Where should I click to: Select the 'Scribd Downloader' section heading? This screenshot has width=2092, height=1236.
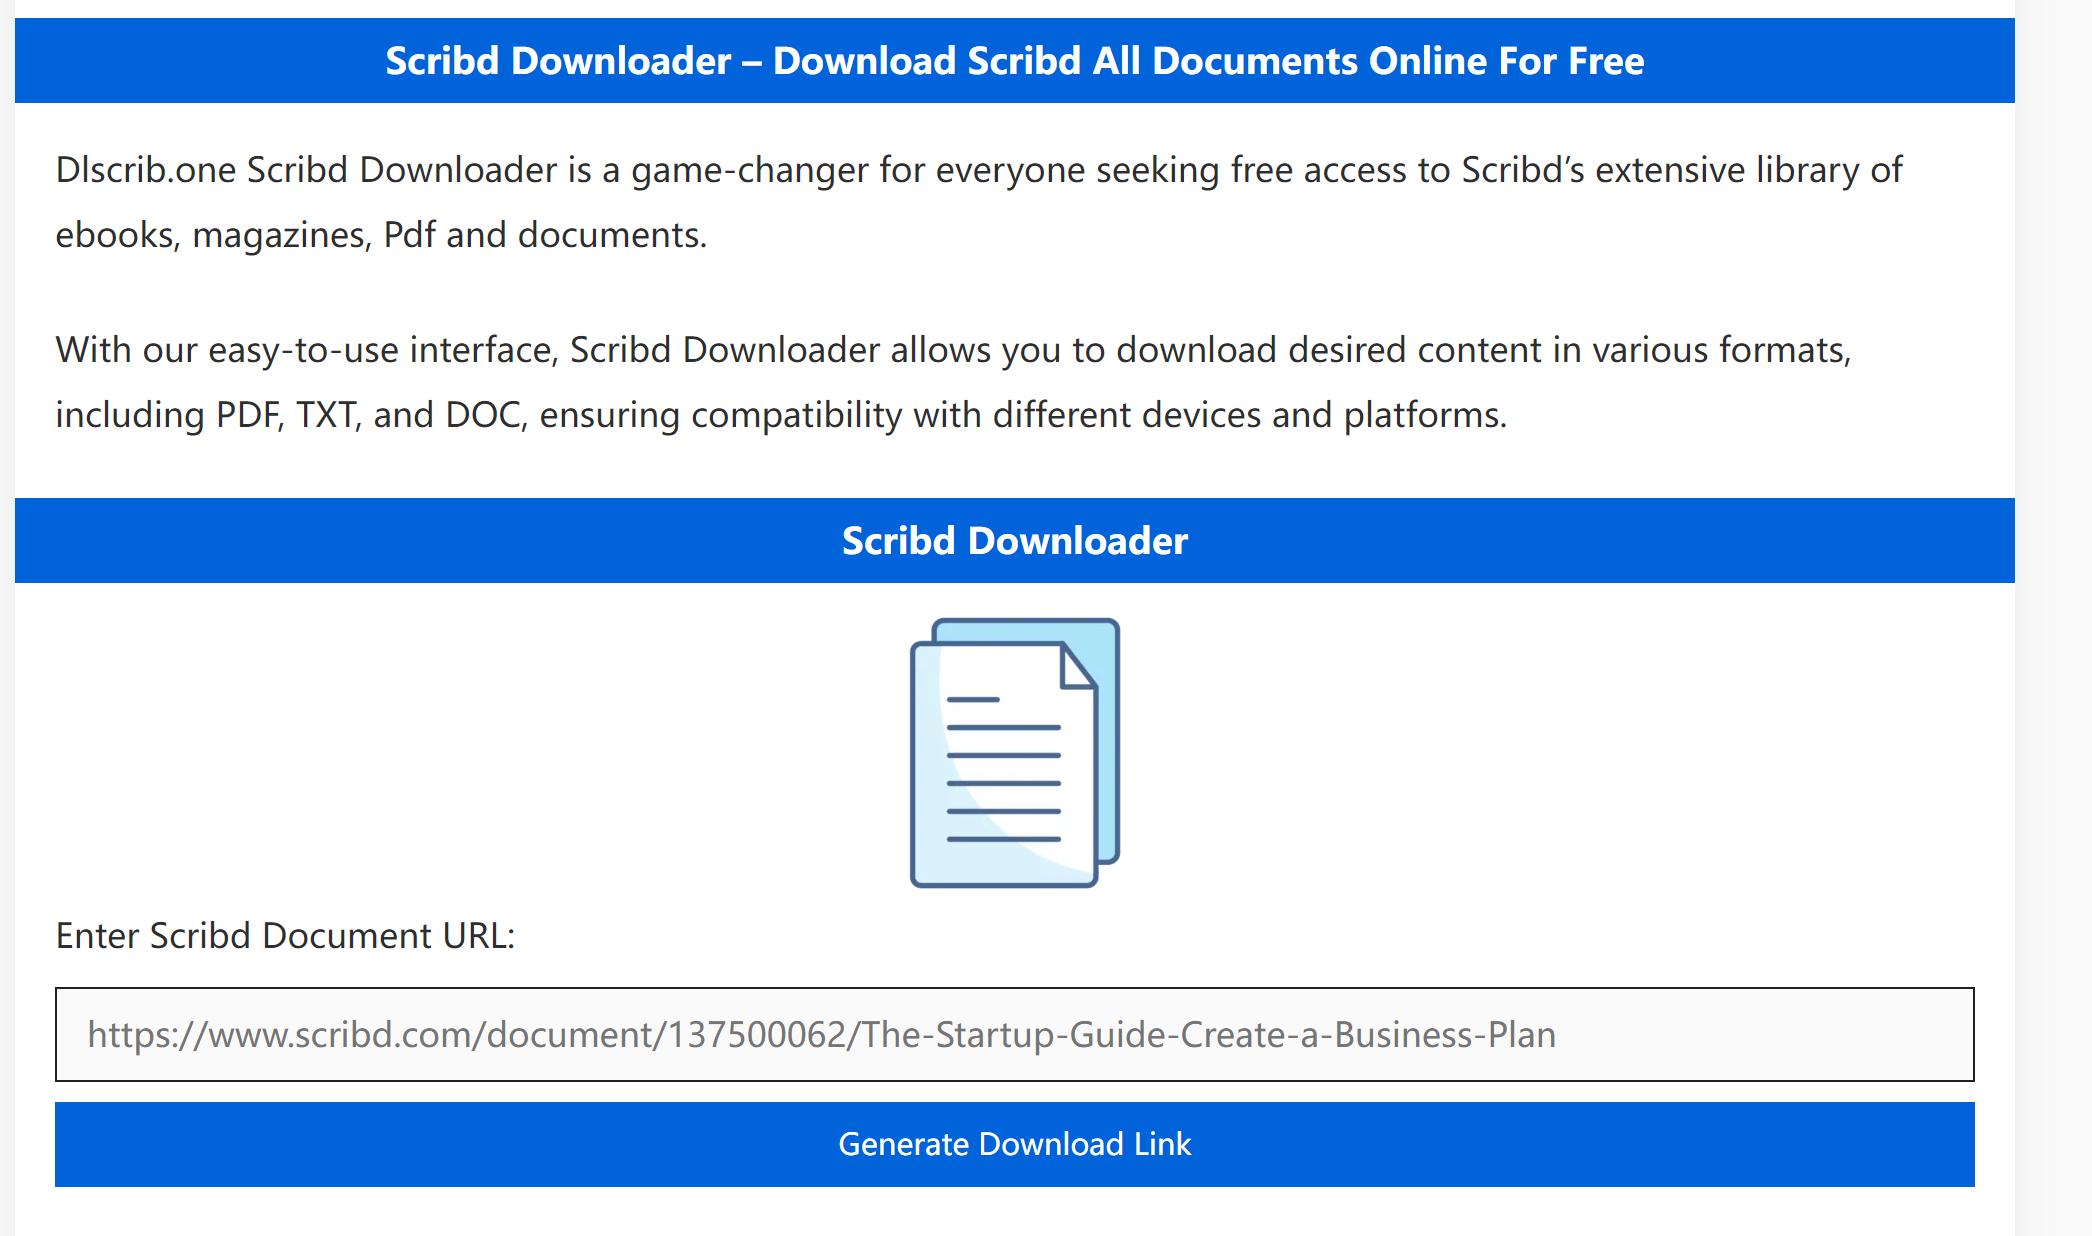[x=1014, y=540]
